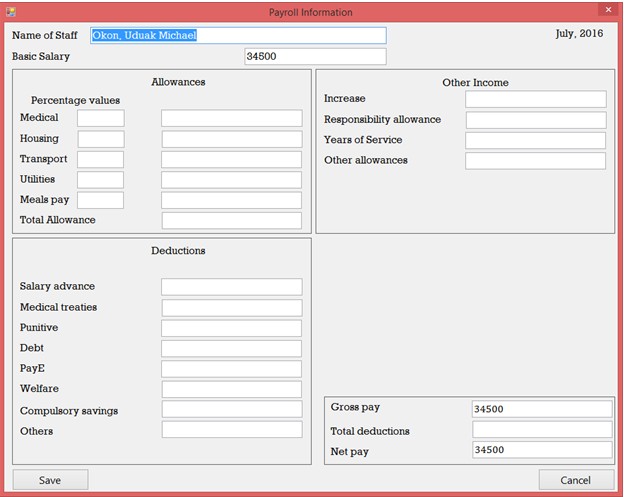Select the Gross pay field
Image resolution: width=624 pixels, height=497 pixels.
tap(542, 409)
